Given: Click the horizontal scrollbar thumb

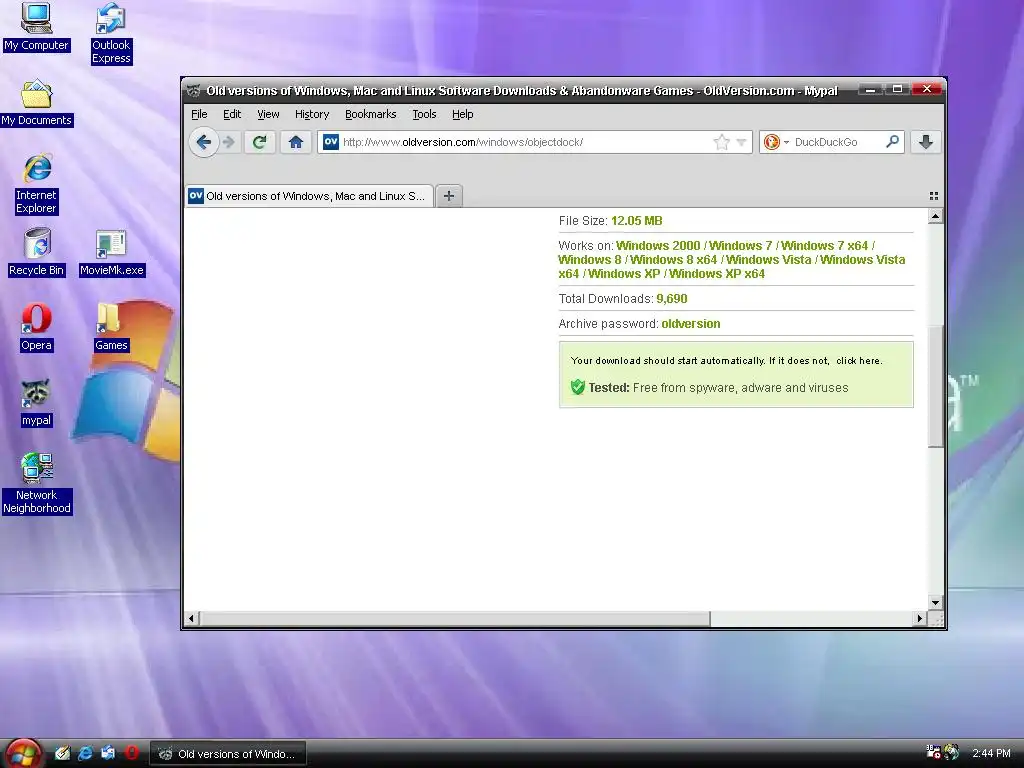Looking at the screenshot, I should [455, 618].
